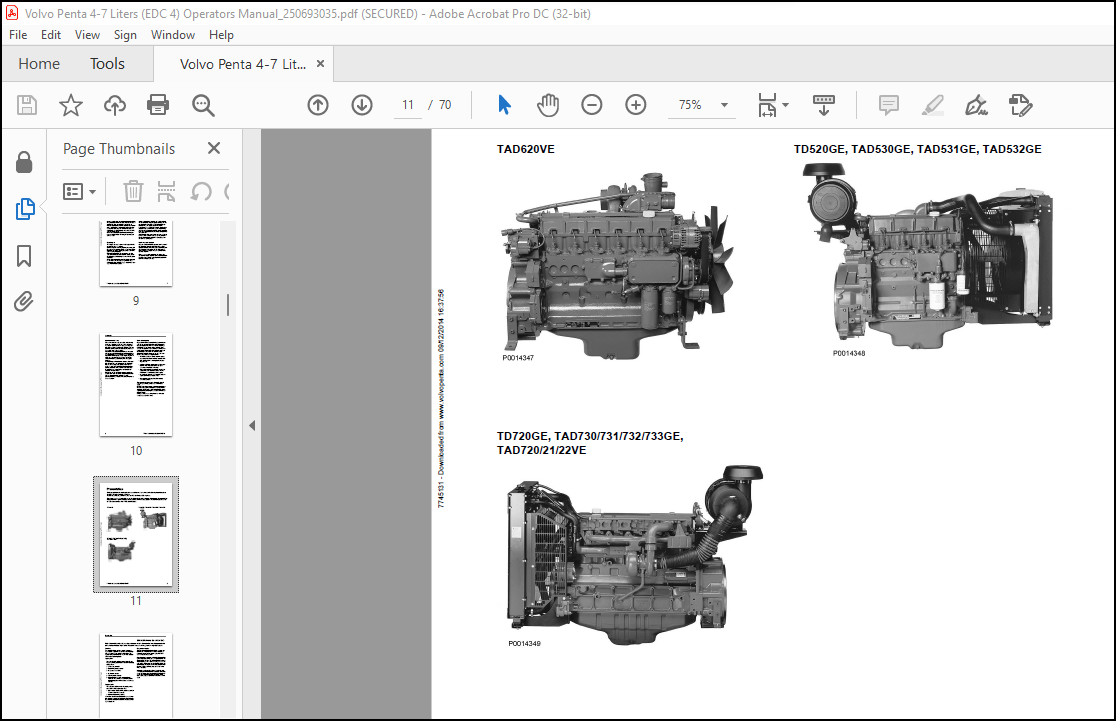Collapse the navigation pane arrow
This screenshot has width=1116, height=721.
(252, 426)
